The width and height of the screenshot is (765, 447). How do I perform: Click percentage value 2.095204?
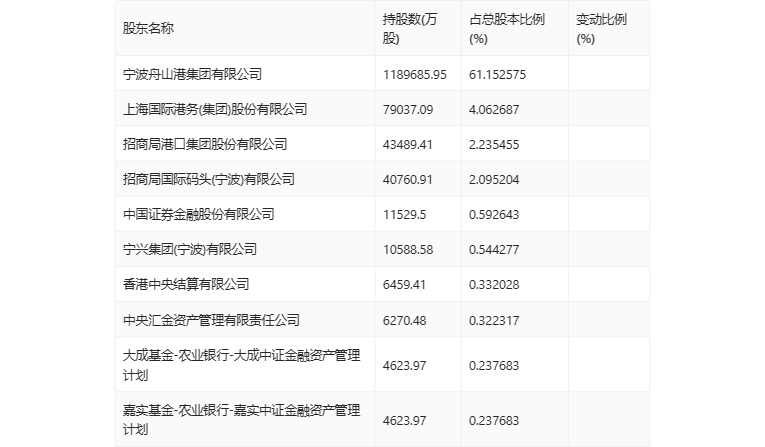pyautogui.click(x=494, y=180)
